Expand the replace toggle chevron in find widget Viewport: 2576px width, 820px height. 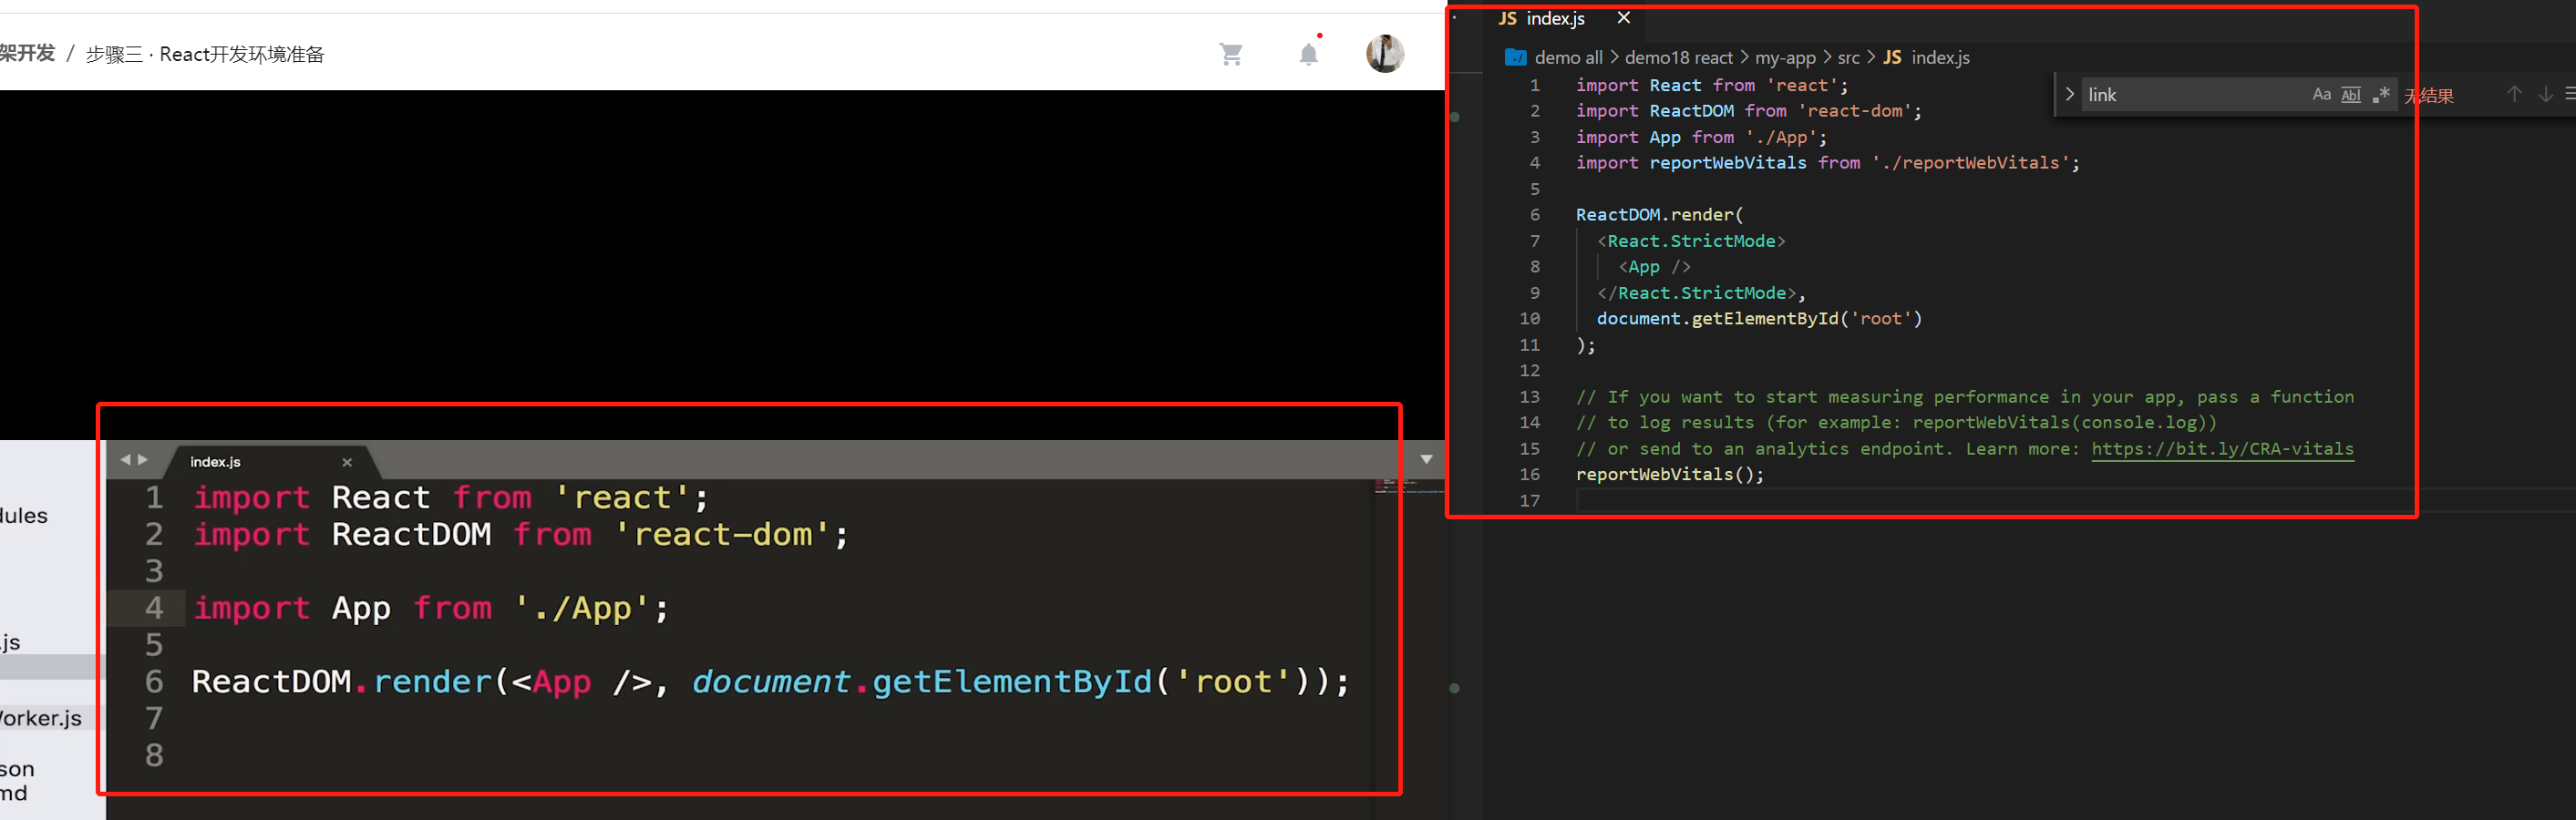point(2069,94)
